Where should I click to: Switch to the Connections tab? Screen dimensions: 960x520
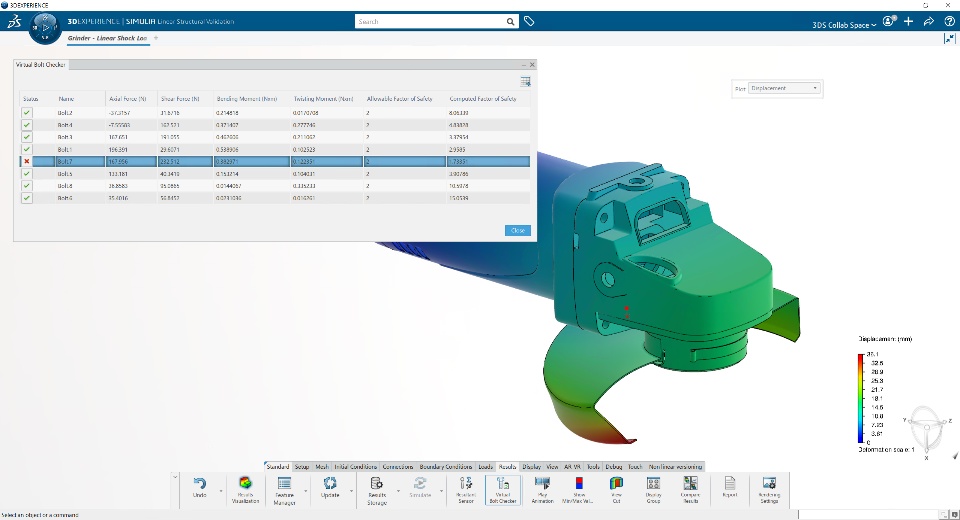click(398, 467)
